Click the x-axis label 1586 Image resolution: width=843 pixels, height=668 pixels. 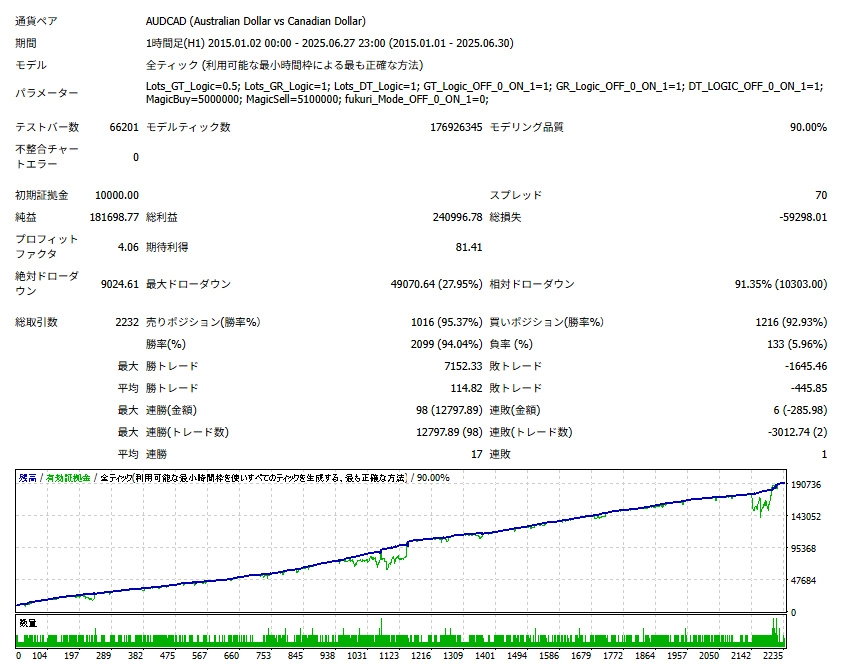click(x=548, y=656)
